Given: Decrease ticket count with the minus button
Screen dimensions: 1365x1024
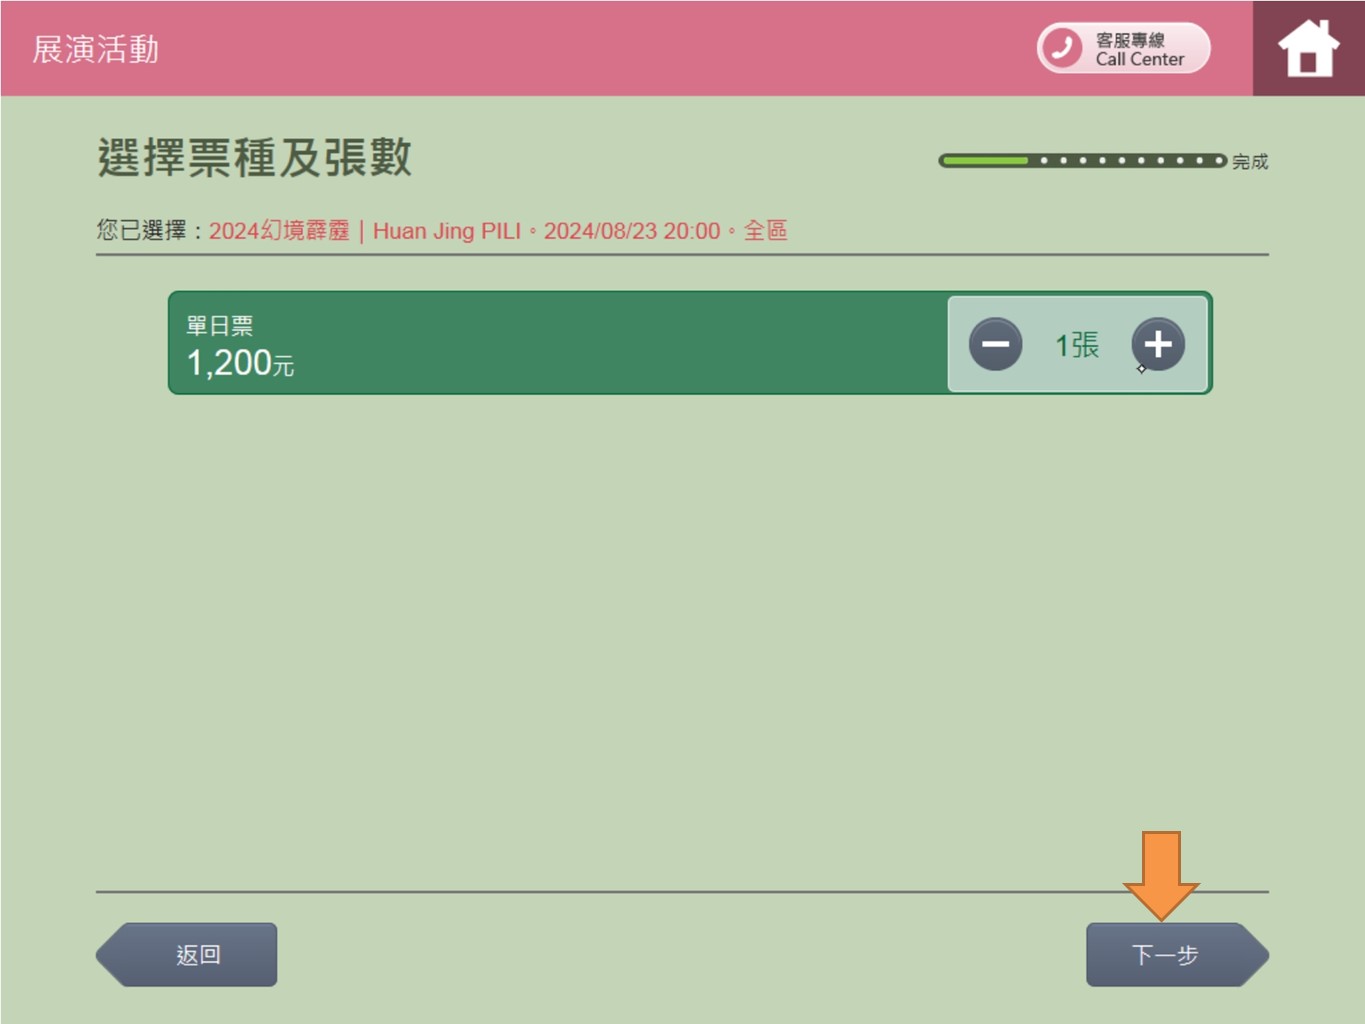Looking at the screenshot, I should 995,344.
